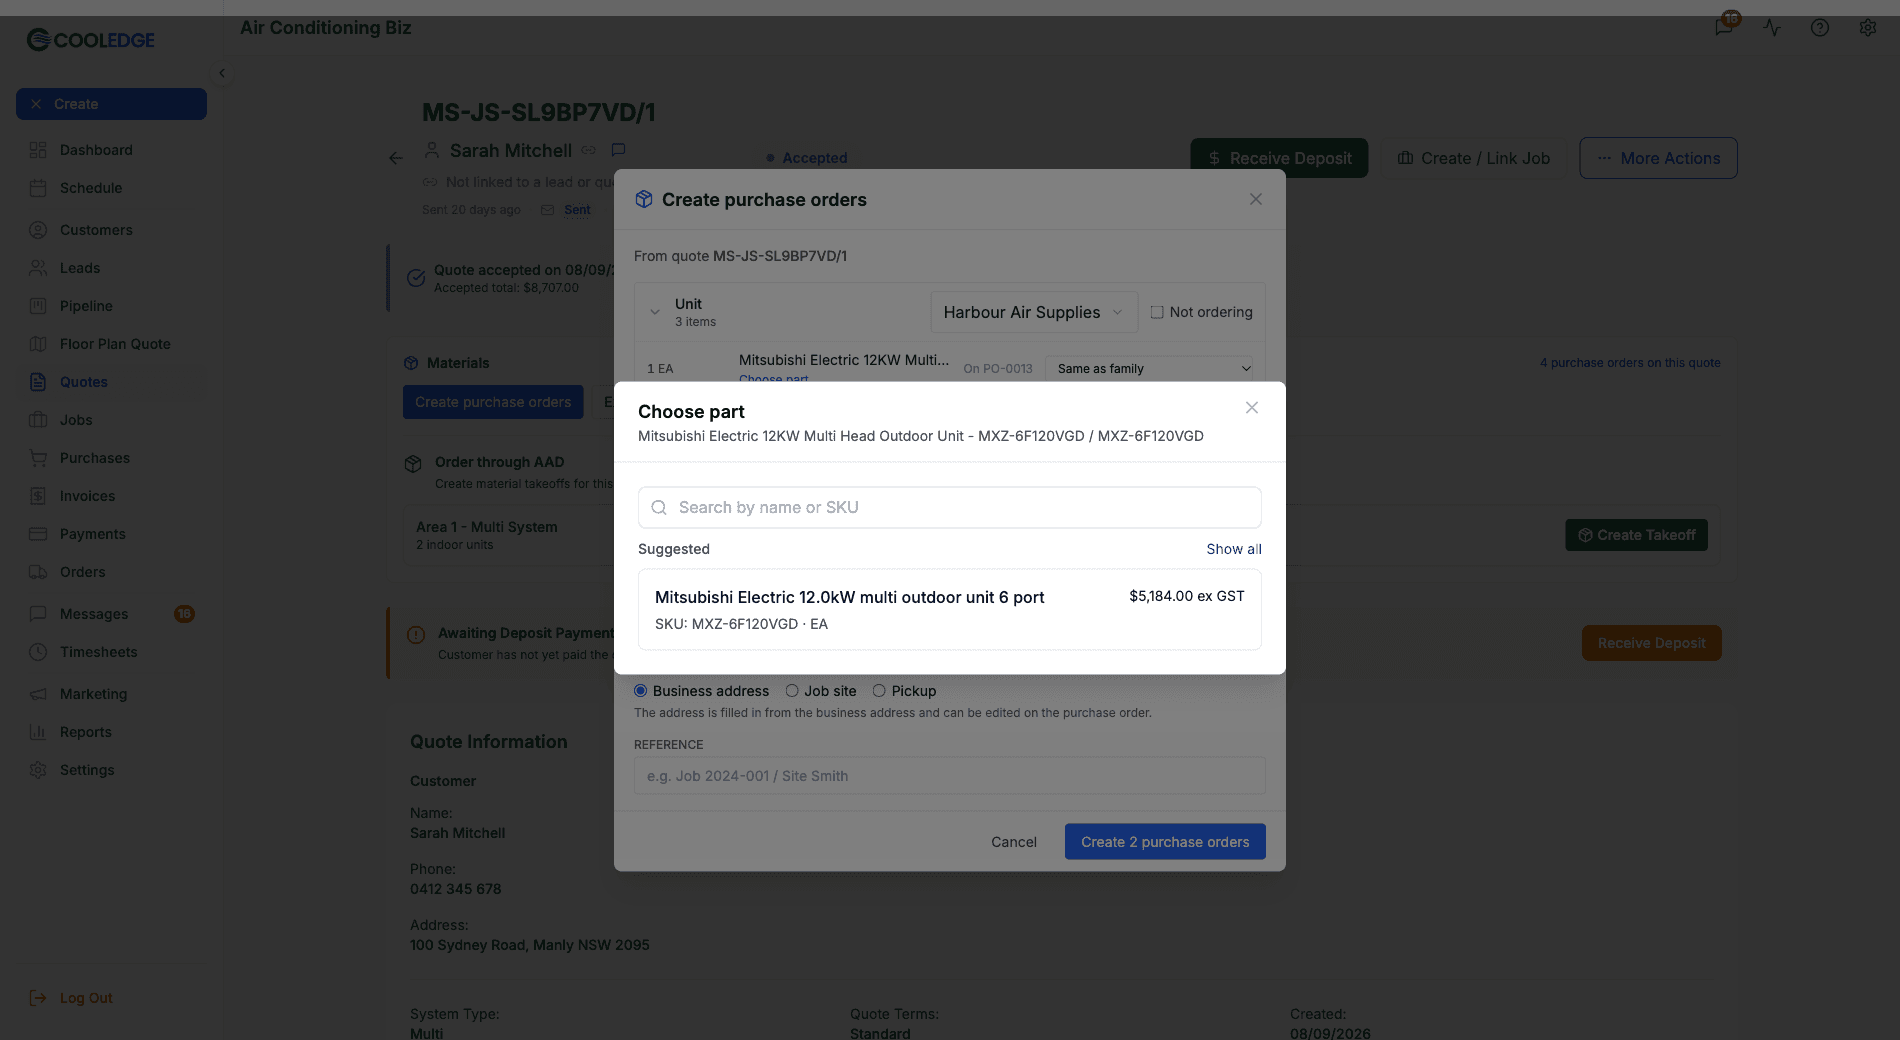Click the Log Out icon
1900x1040 pixels.
(x=38, y=998)
